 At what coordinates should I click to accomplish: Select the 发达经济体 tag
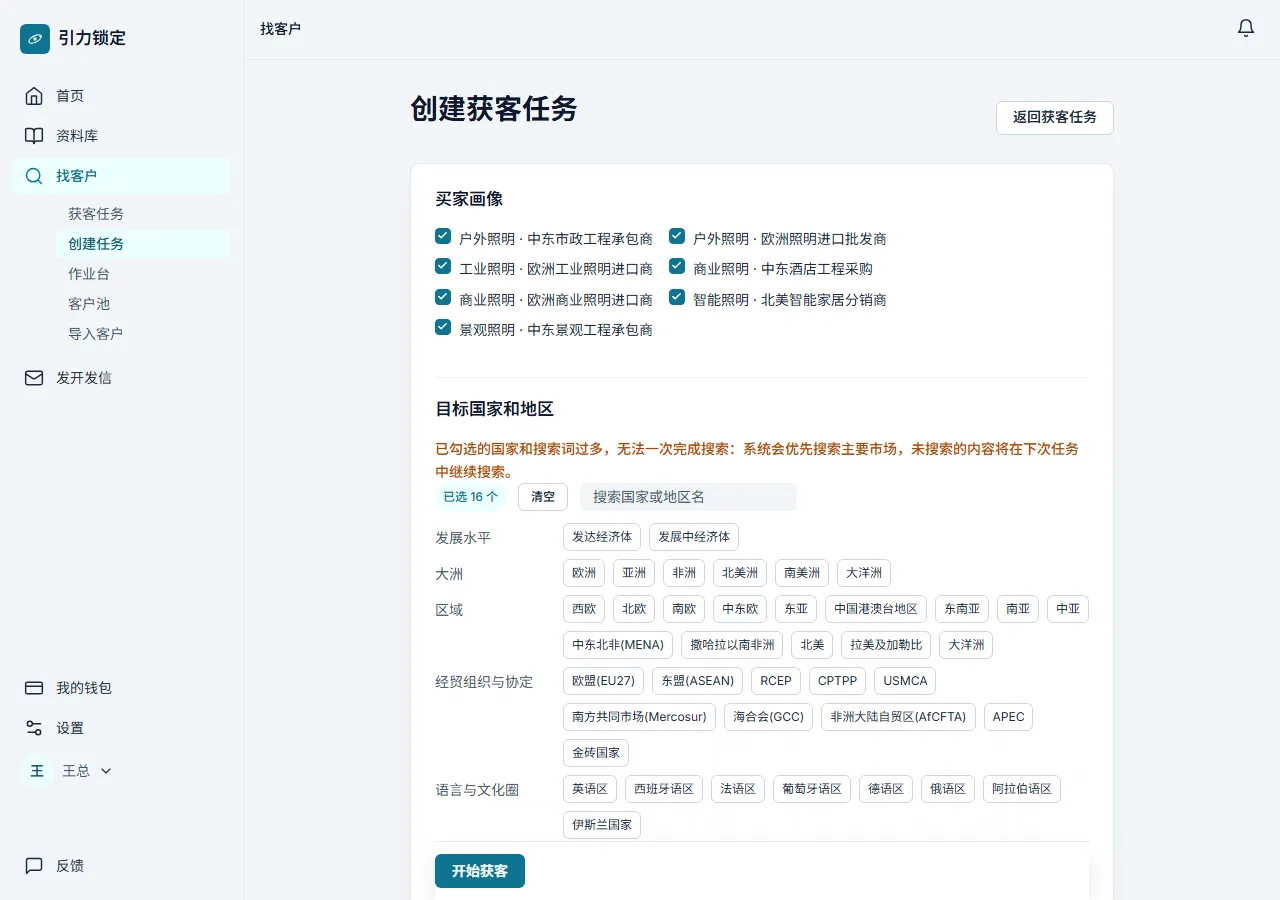602,537
